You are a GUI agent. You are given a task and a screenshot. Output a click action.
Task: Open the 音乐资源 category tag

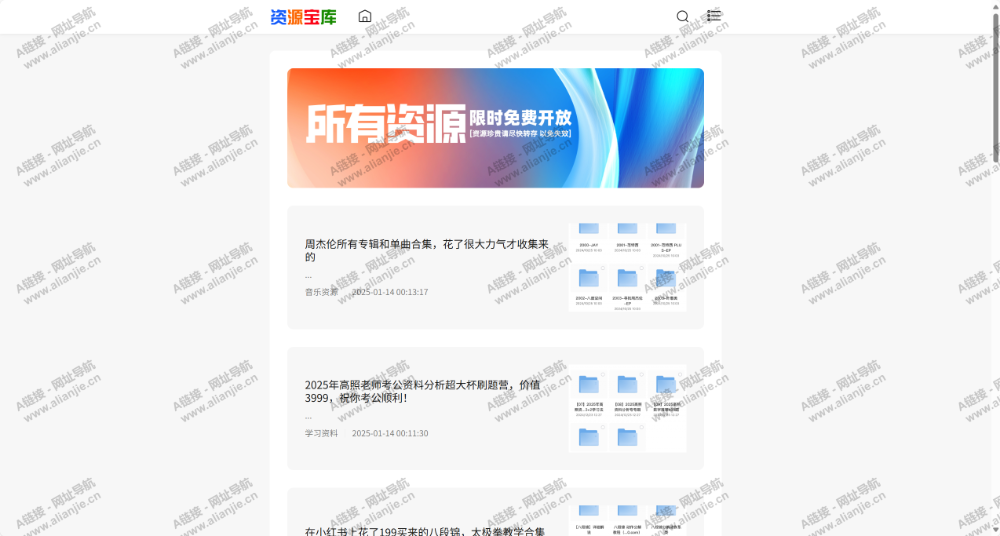click(321, 292)
